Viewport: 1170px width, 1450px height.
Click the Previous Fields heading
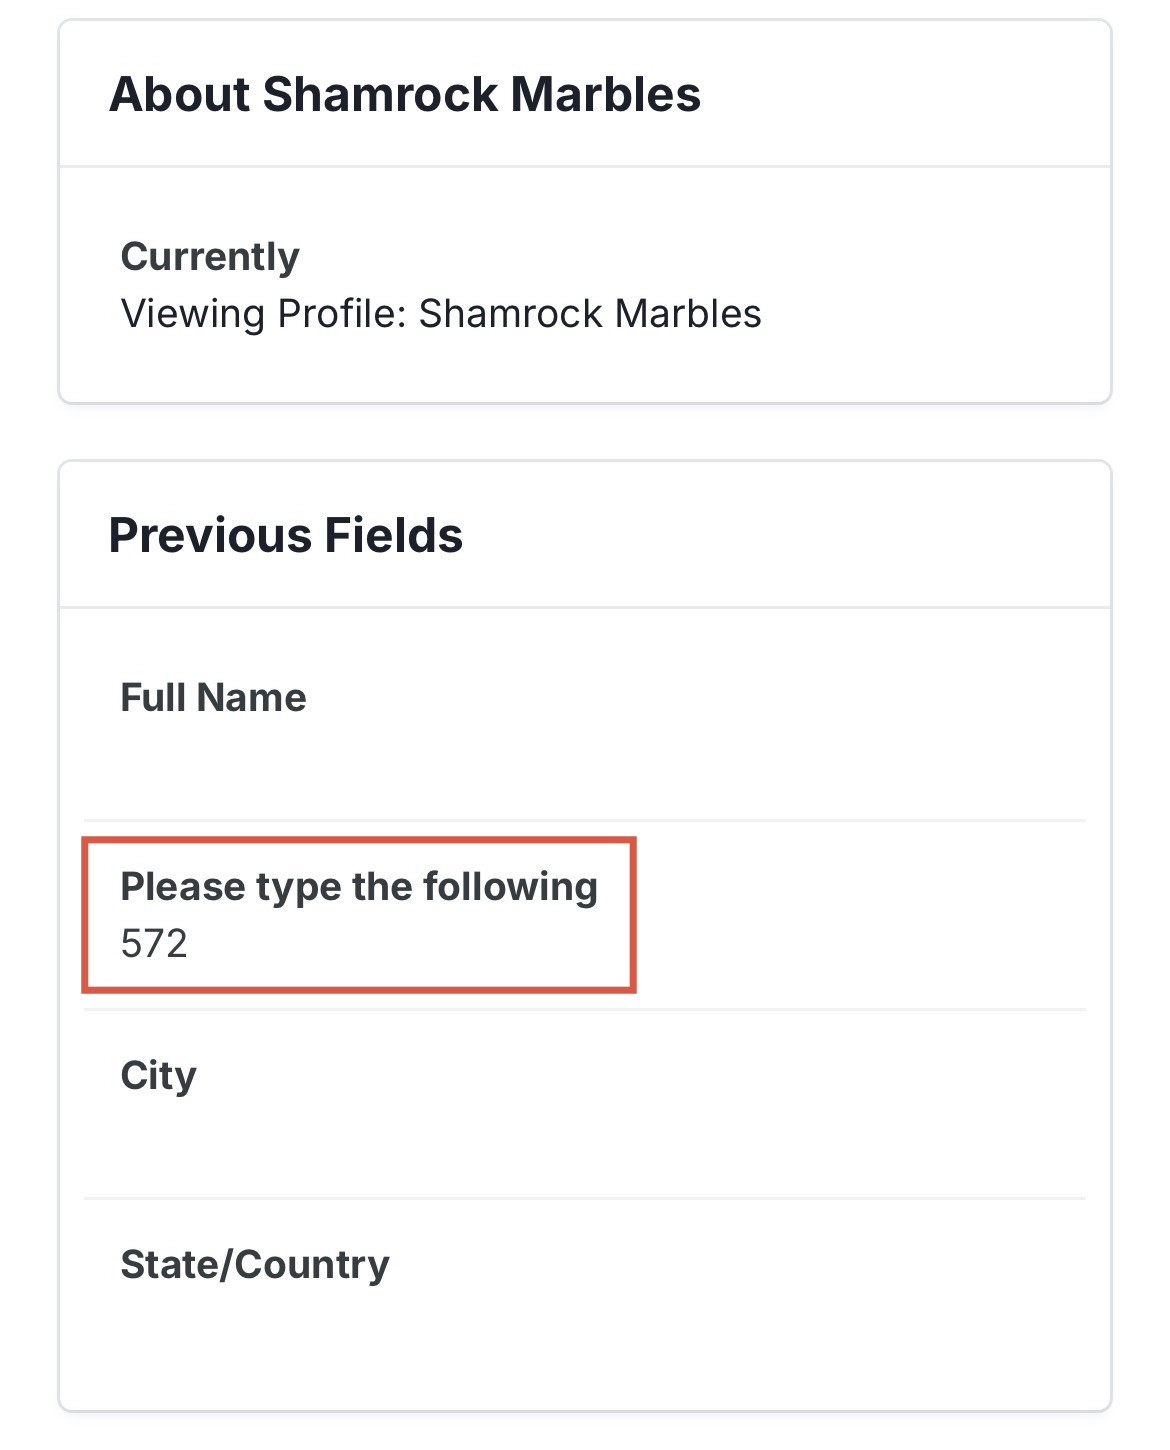[x=285, y=536]
